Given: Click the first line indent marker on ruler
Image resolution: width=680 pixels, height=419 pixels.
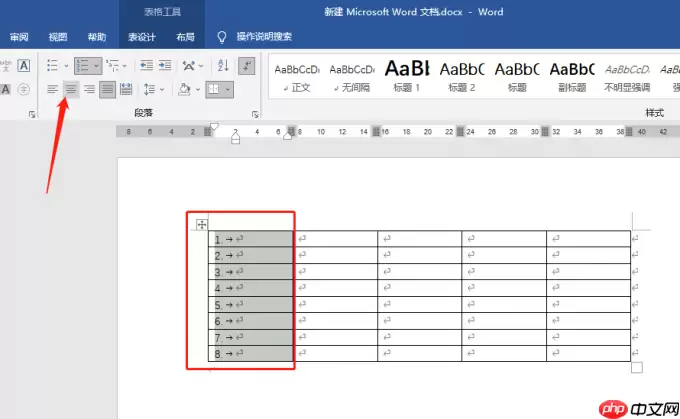Looking at the screenshot, I should click(214, 127).
